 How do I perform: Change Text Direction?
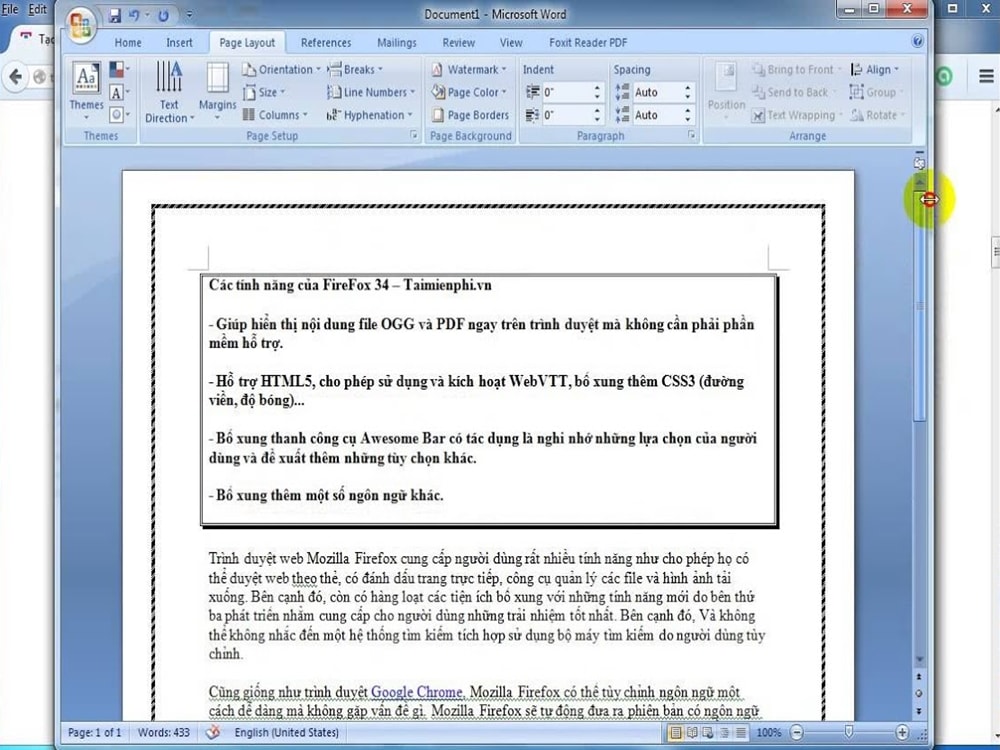[x=169, y=91]
